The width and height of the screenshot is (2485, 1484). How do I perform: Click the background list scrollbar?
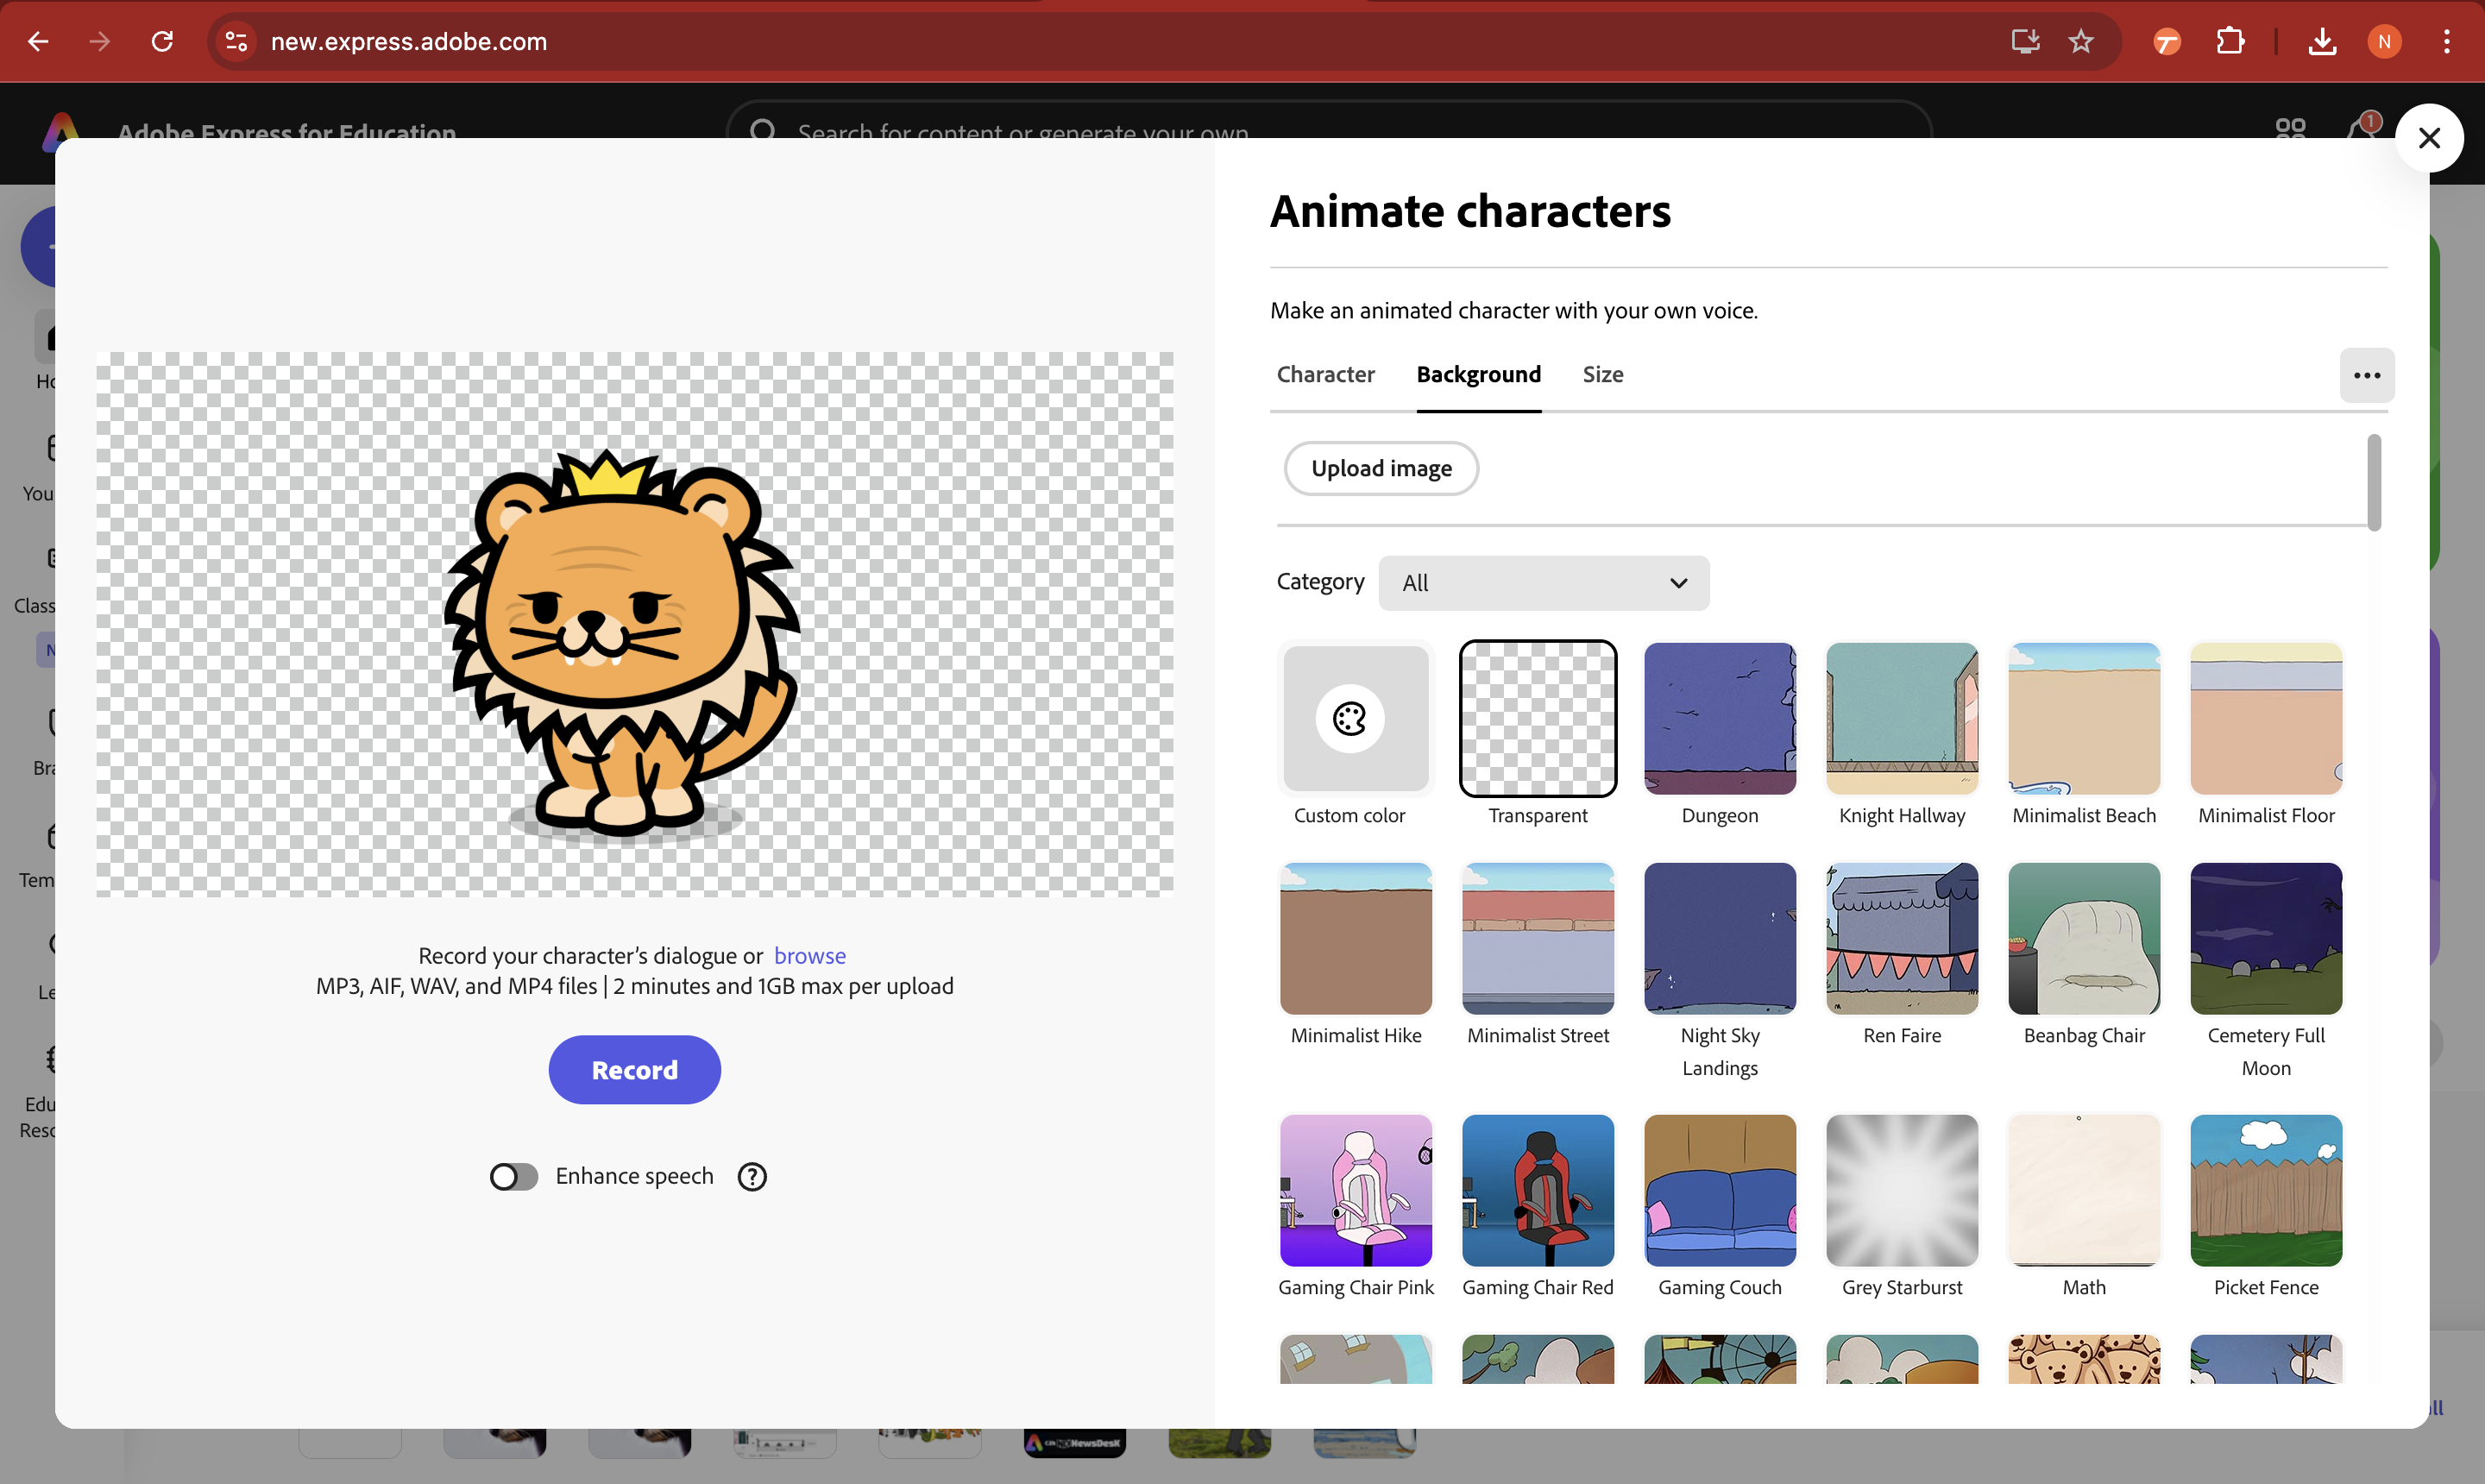pyautogui.click(x=2373, y=482)
